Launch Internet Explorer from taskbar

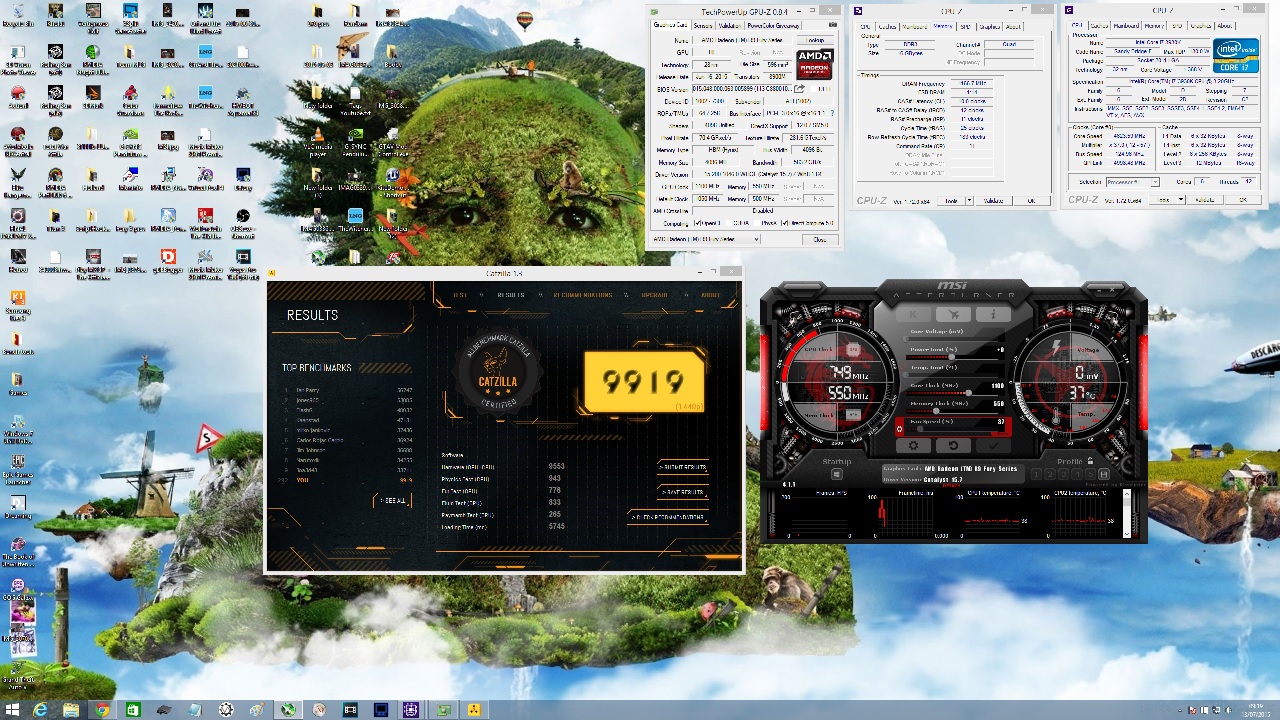coord(40,710)
